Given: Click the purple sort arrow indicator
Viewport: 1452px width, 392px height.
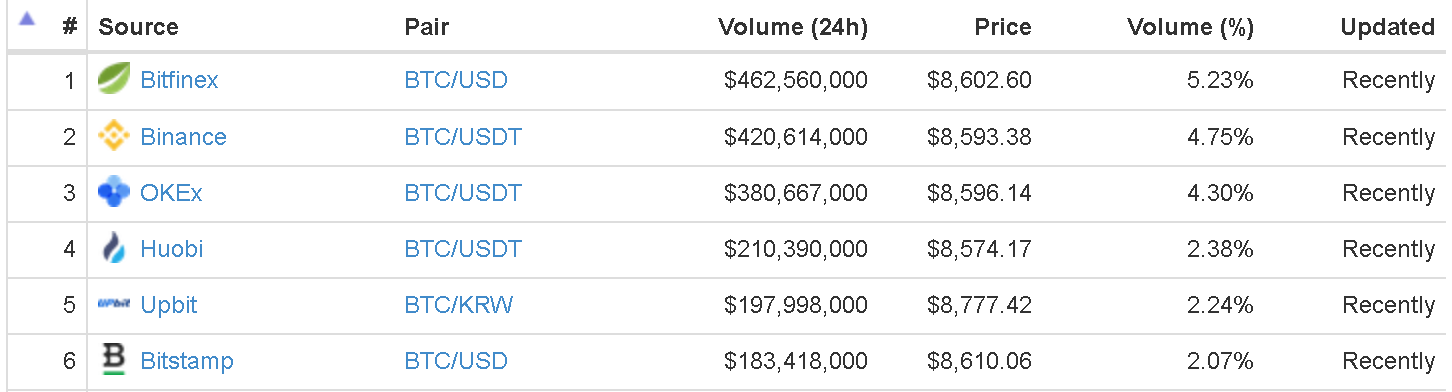Looking at the screenshot, I should tap(27, 18).
